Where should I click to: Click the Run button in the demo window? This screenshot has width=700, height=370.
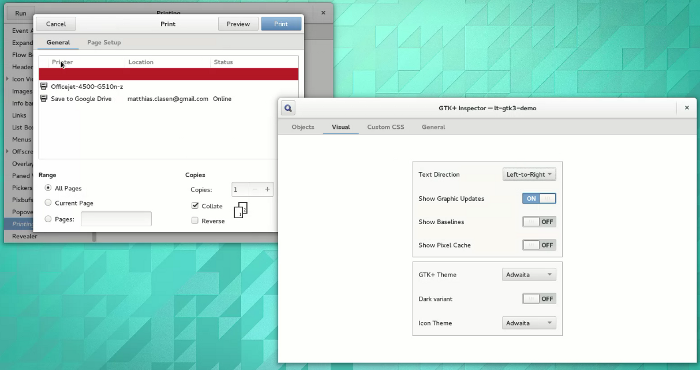point(21,13)
